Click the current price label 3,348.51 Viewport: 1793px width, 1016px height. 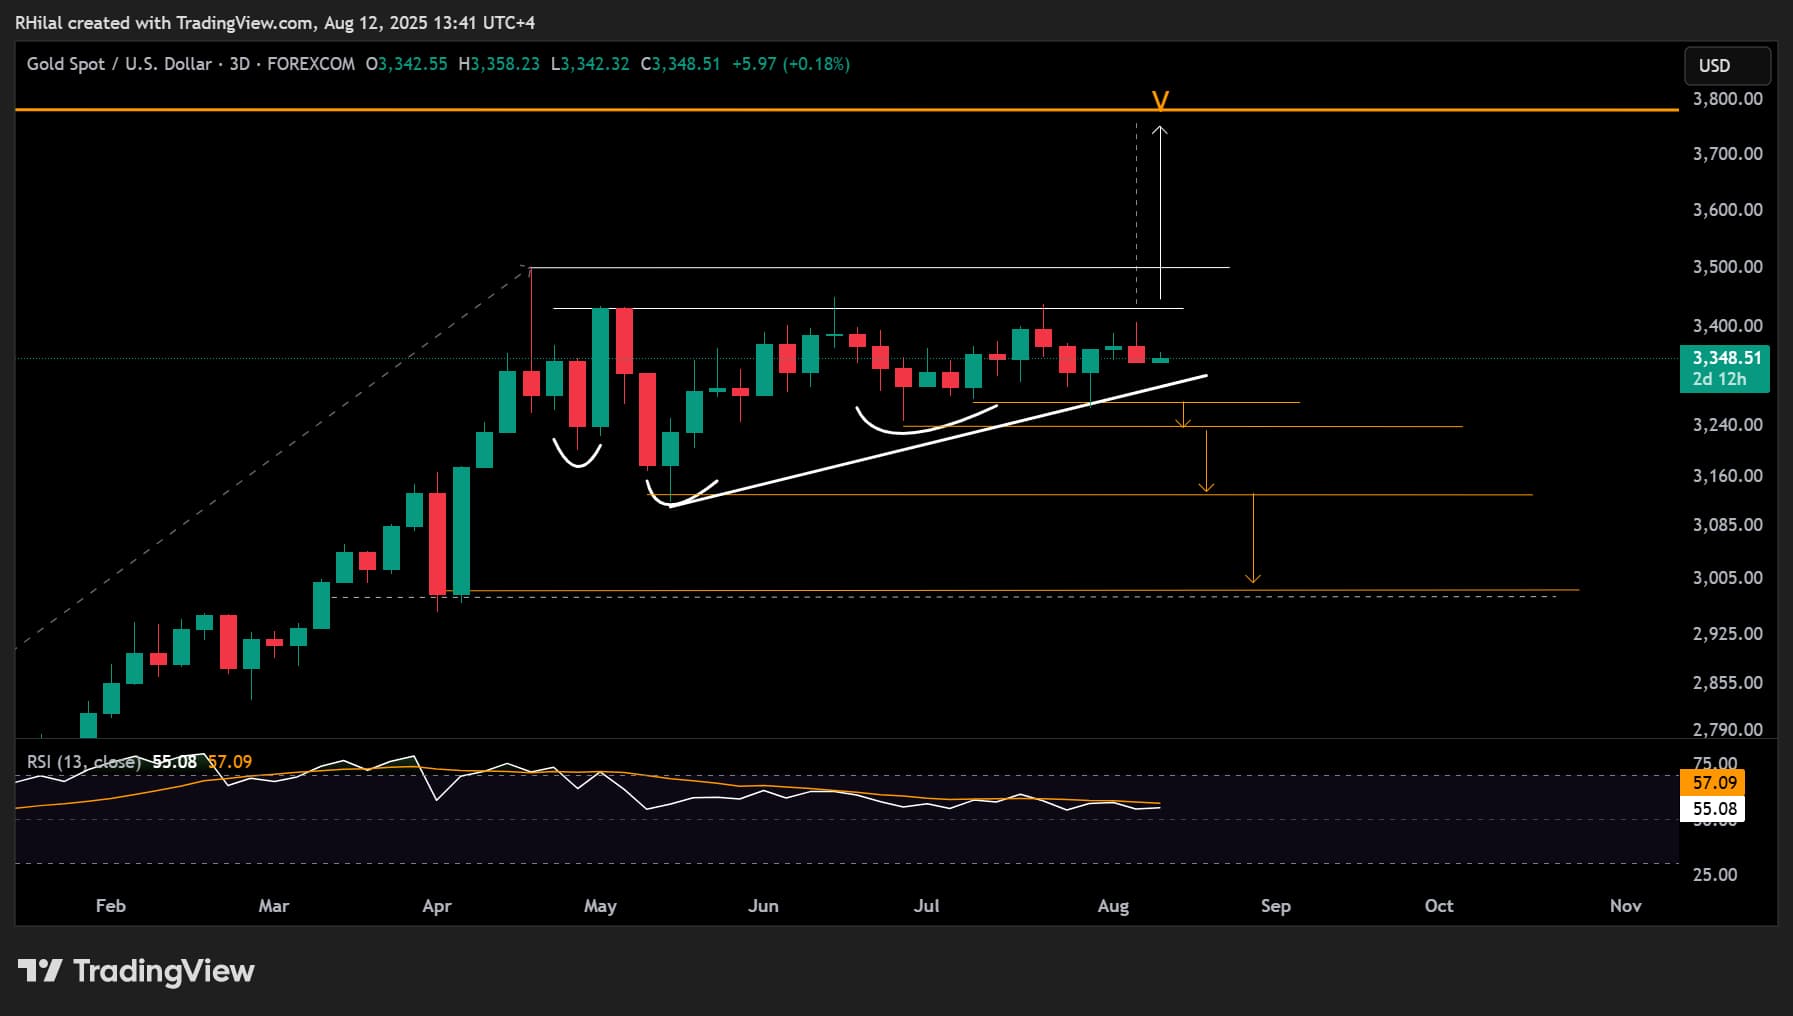[x=1725, y=358]
